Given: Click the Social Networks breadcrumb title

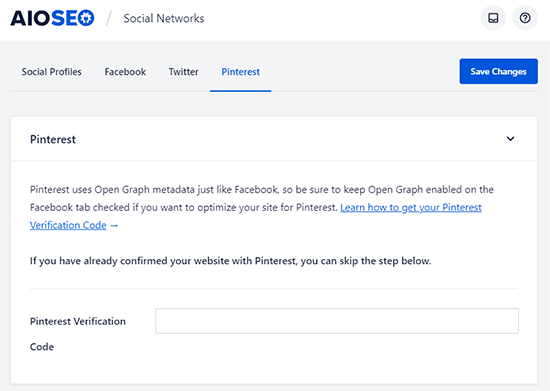Looking at the screenshot, I should pos(164,18).
